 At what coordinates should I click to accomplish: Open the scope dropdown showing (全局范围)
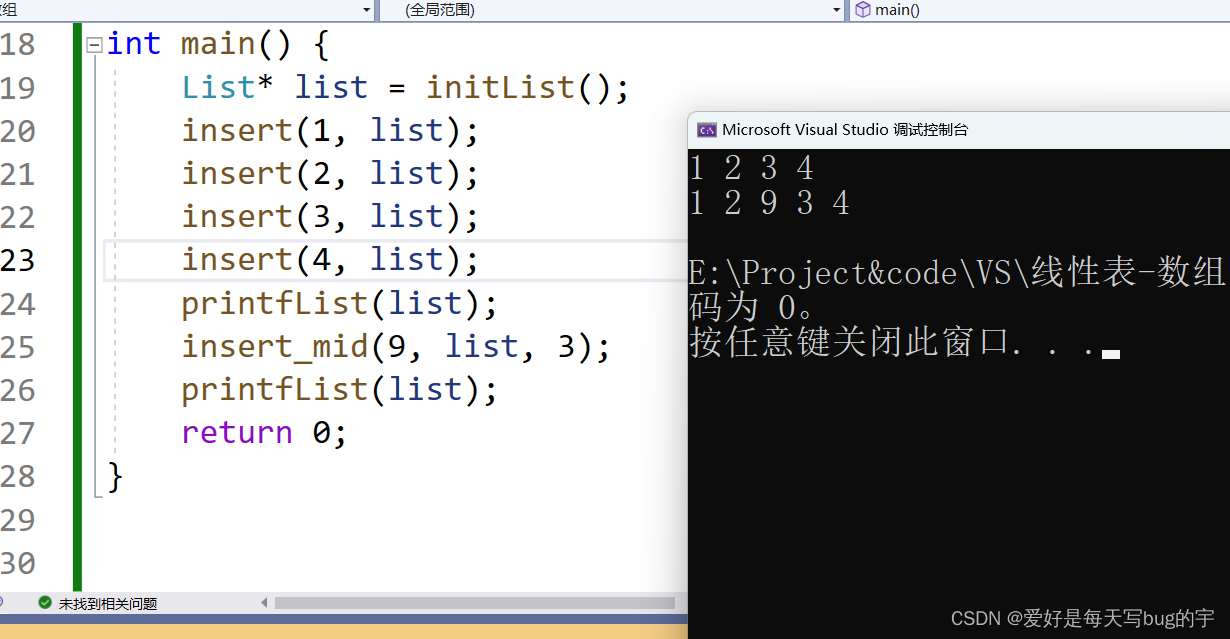838,10
